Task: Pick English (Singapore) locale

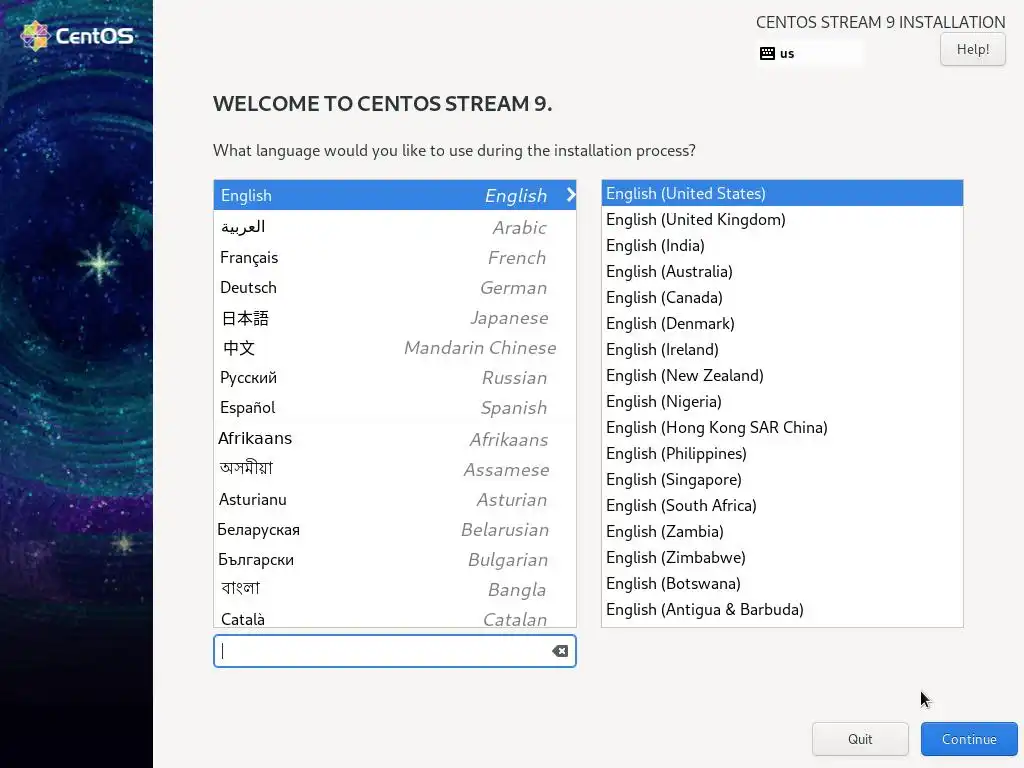Action: 782,479
